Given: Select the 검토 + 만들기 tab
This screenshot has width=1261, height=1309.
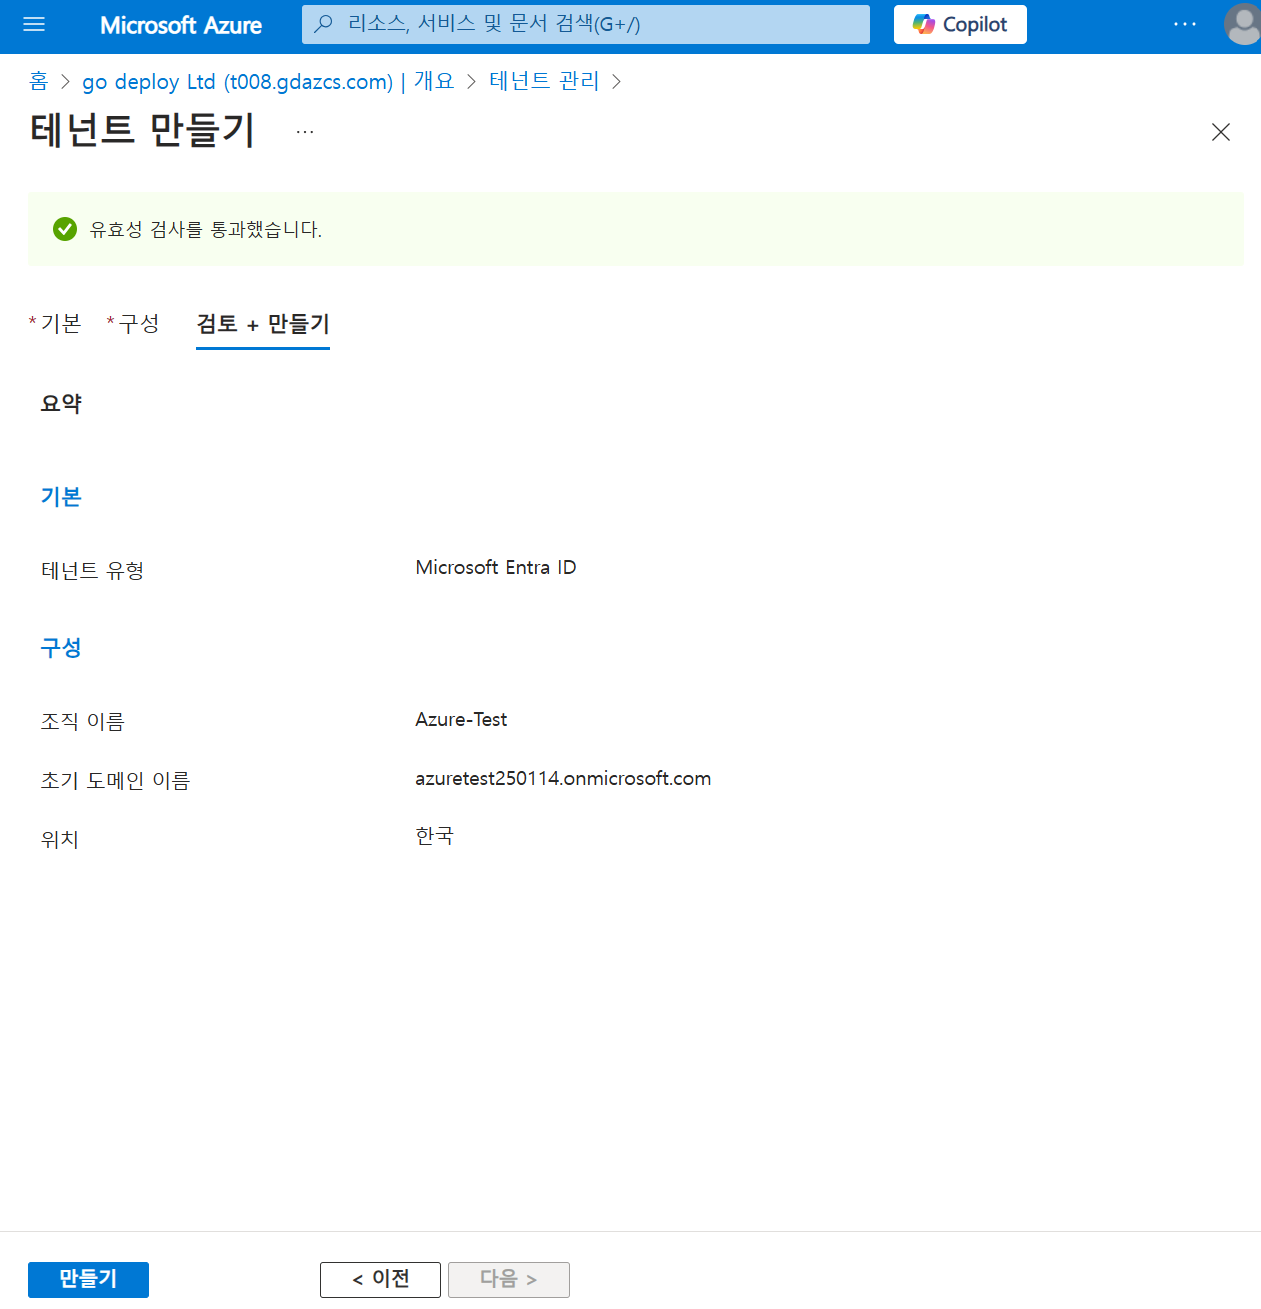Looking at the screenshot, I should coord(263,324).
